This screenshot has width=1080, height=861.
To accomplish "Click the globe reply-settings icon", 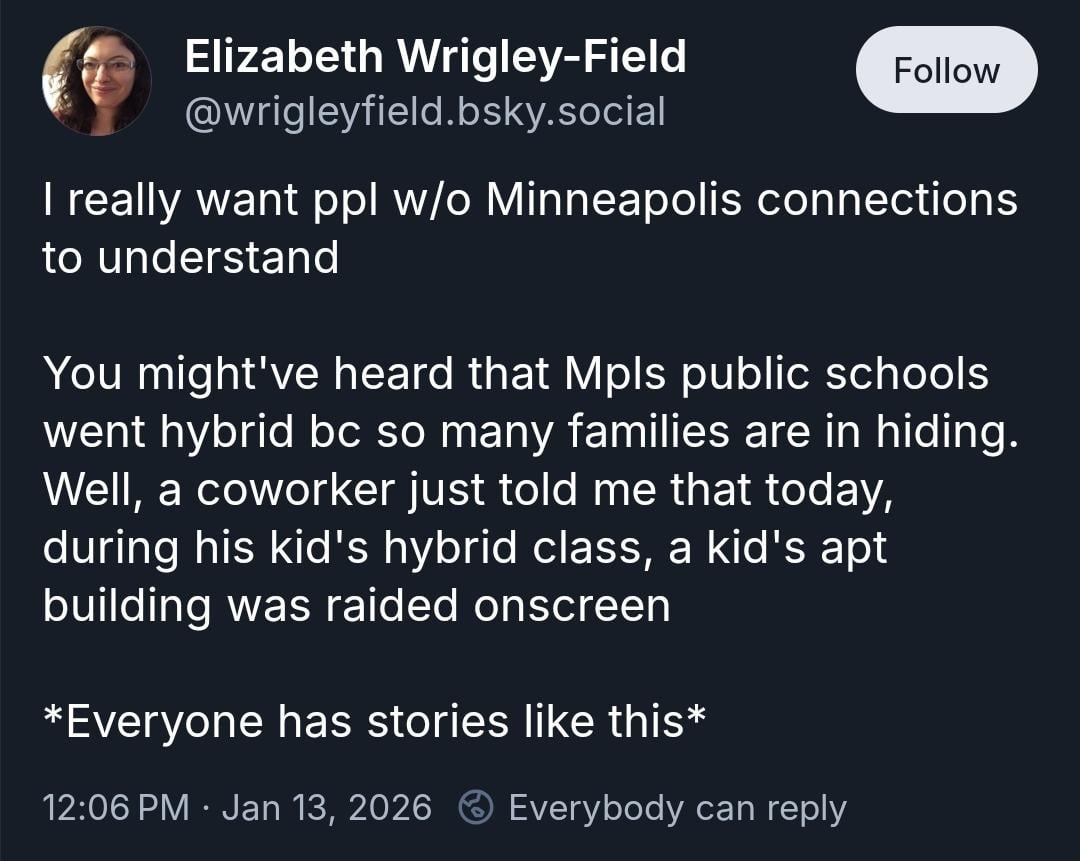I will (475, 807).
